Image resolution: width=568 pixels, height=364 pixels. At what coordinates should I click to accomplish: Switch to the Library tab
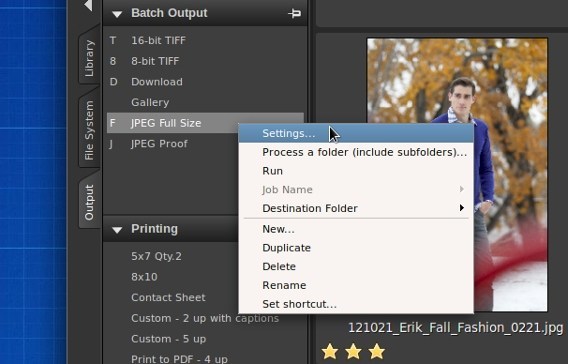pos(89,58)
